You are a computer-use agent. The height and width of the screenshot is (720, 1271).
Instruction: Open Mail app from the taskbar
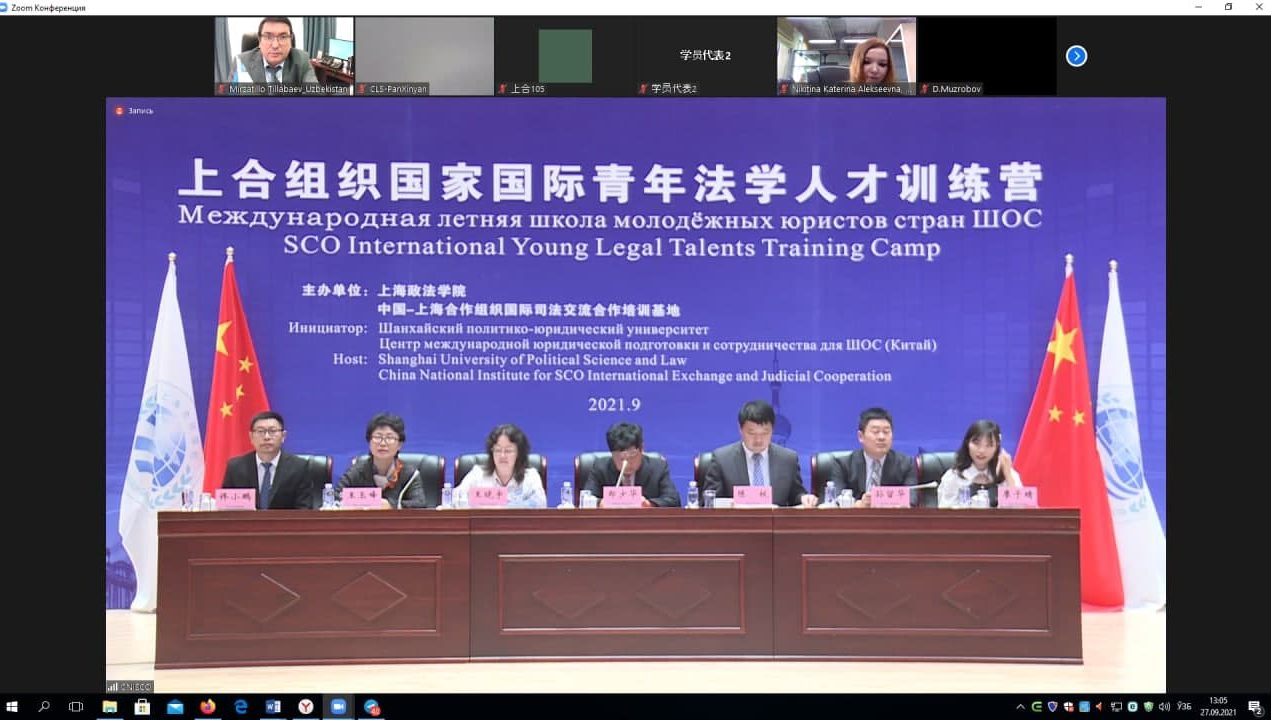[x=175, y=707]
